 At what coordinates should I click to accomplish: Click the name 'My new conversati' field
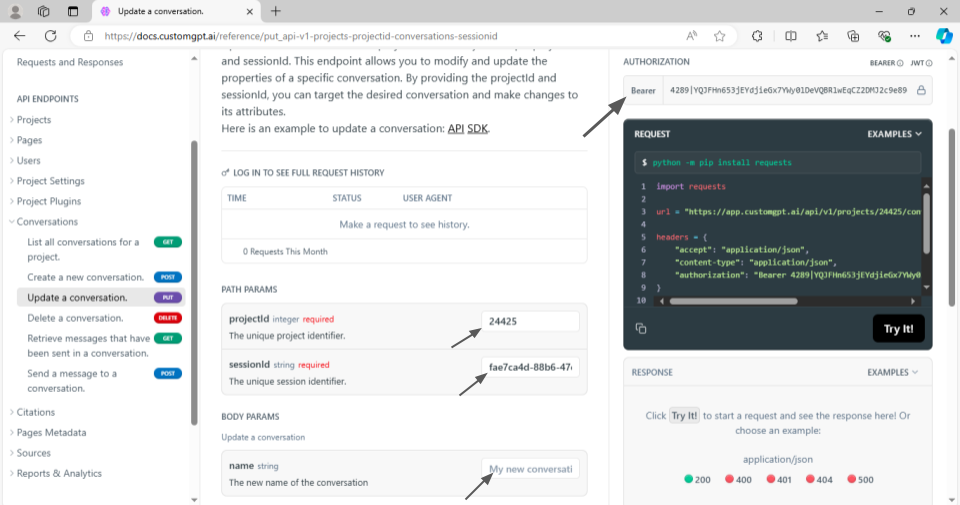pos(530,469)
